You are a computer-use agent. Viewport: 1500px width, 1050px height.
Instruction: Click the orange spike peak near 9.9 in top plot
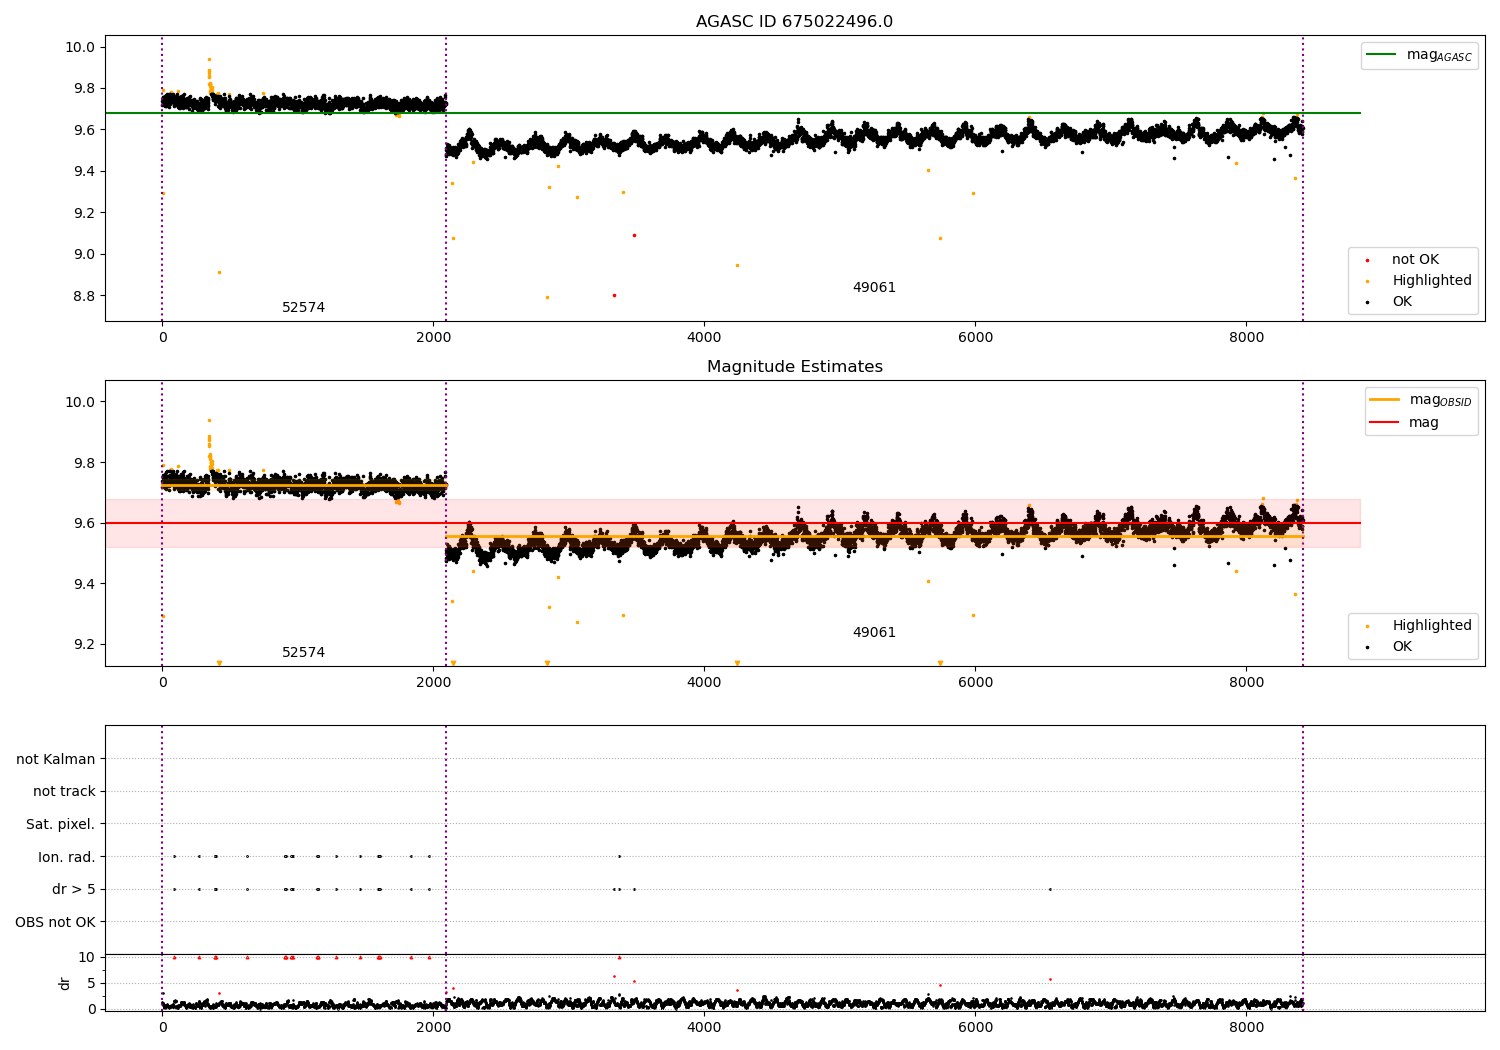tap(209, 59)
